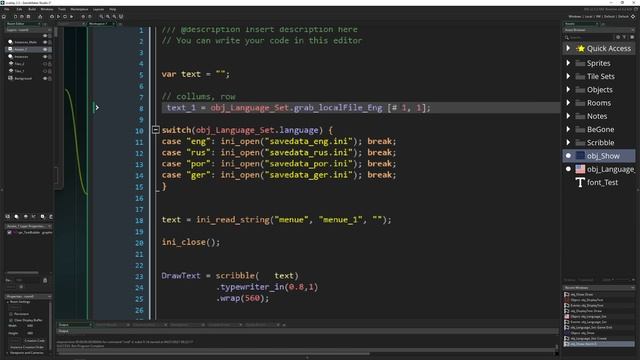Open the Build menu
Viewport: 640px width, 360px height.
[x=32, y=9]
